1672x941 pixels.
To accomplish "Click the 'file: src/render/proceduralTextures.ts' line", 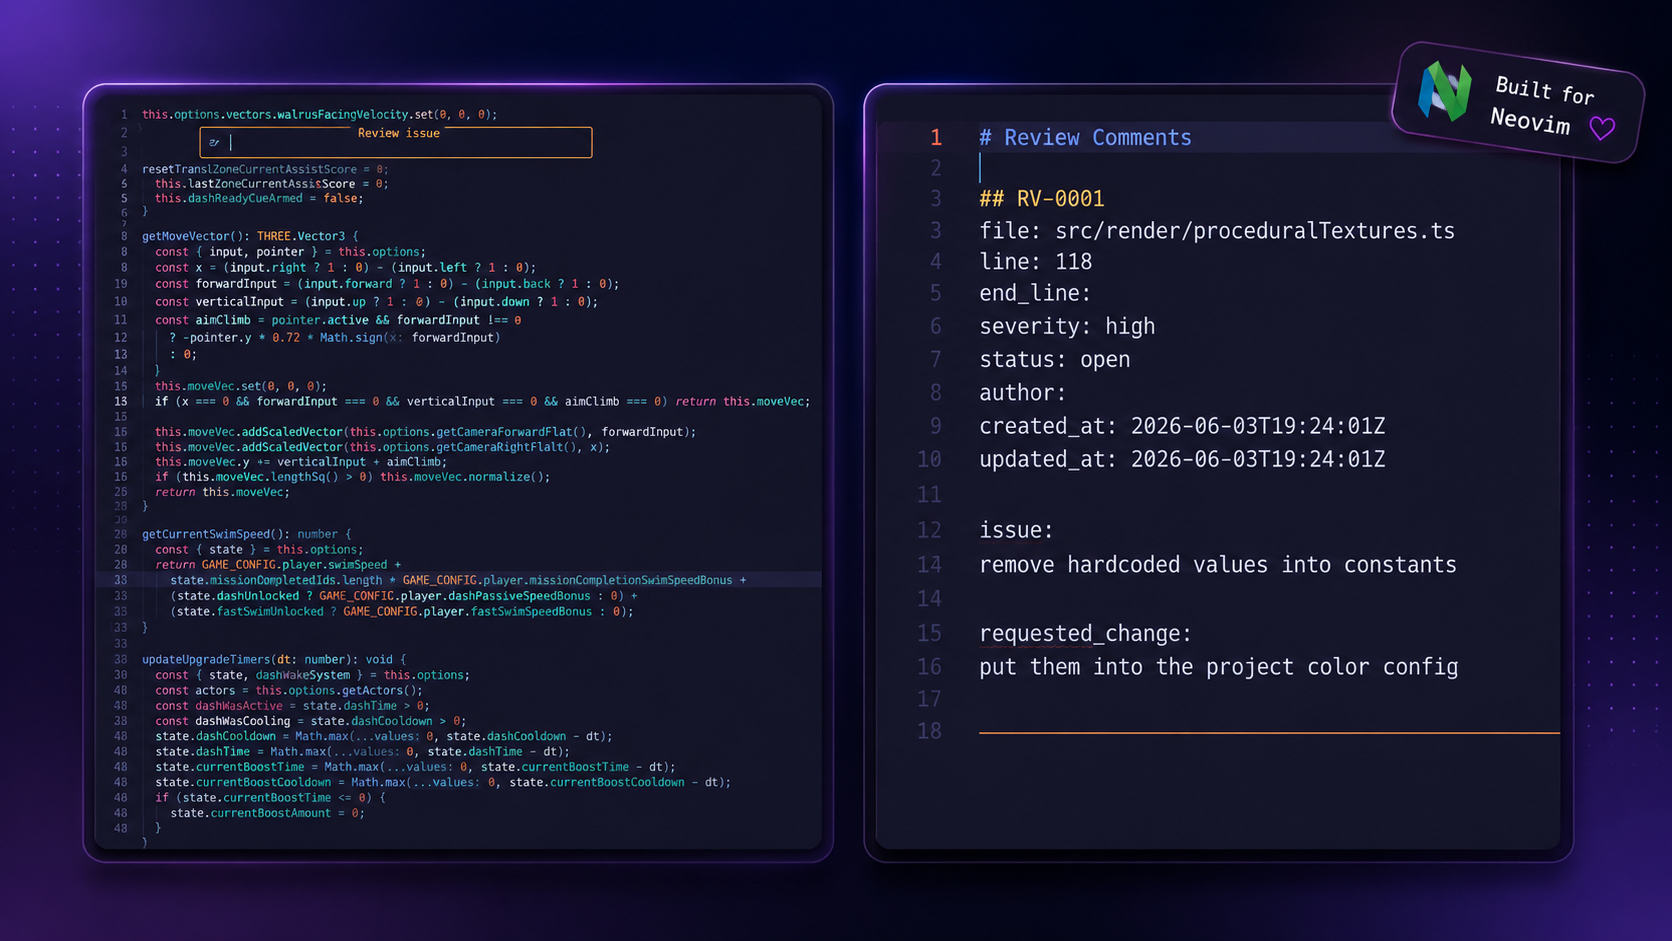I will (1217, 231).
